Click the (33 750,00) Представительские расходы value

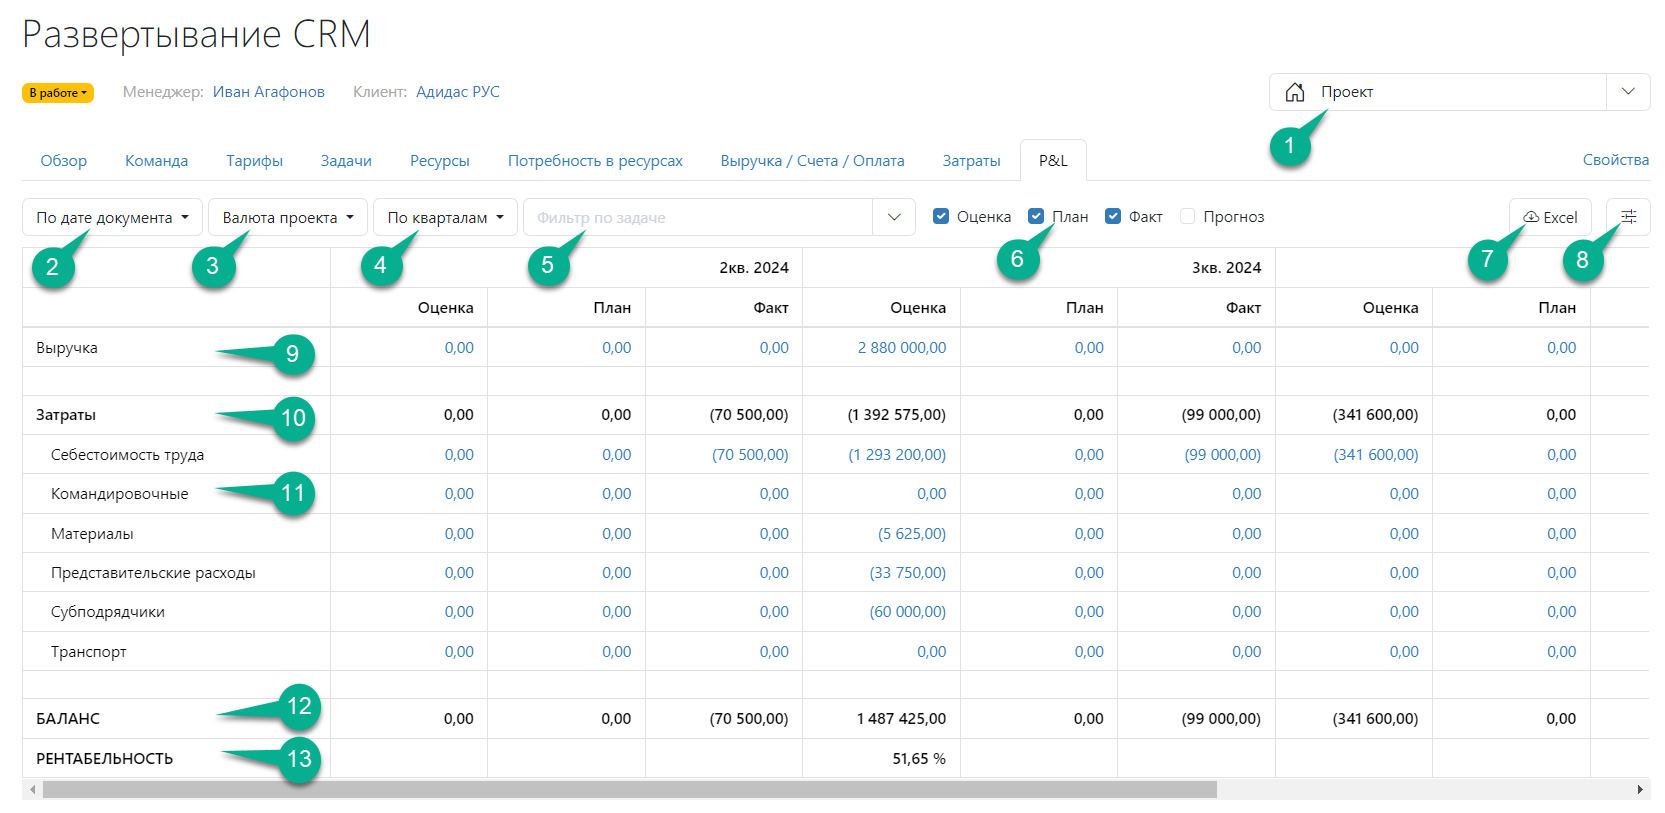(908, 573)
